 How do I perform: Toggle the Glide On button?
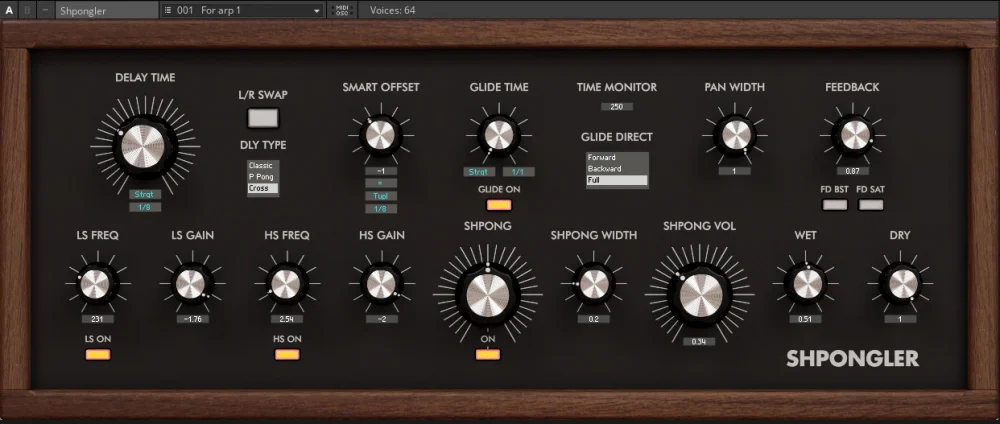pyautogui.click(x=499, y=205)
